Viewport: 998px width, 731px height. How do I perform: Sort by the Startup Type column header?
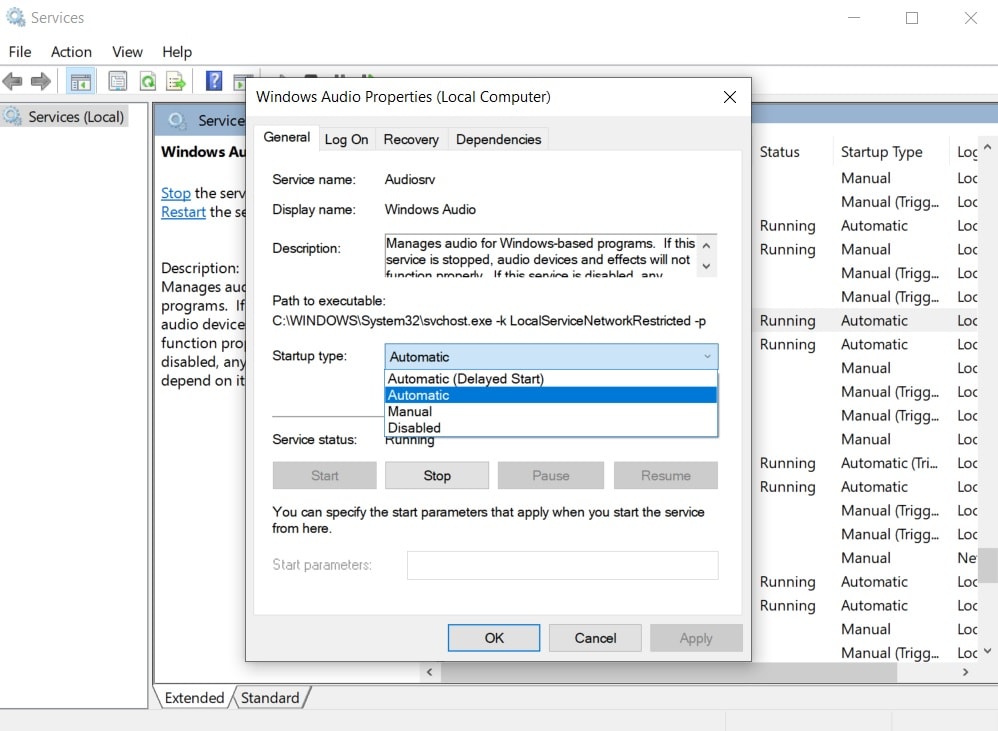881,152
